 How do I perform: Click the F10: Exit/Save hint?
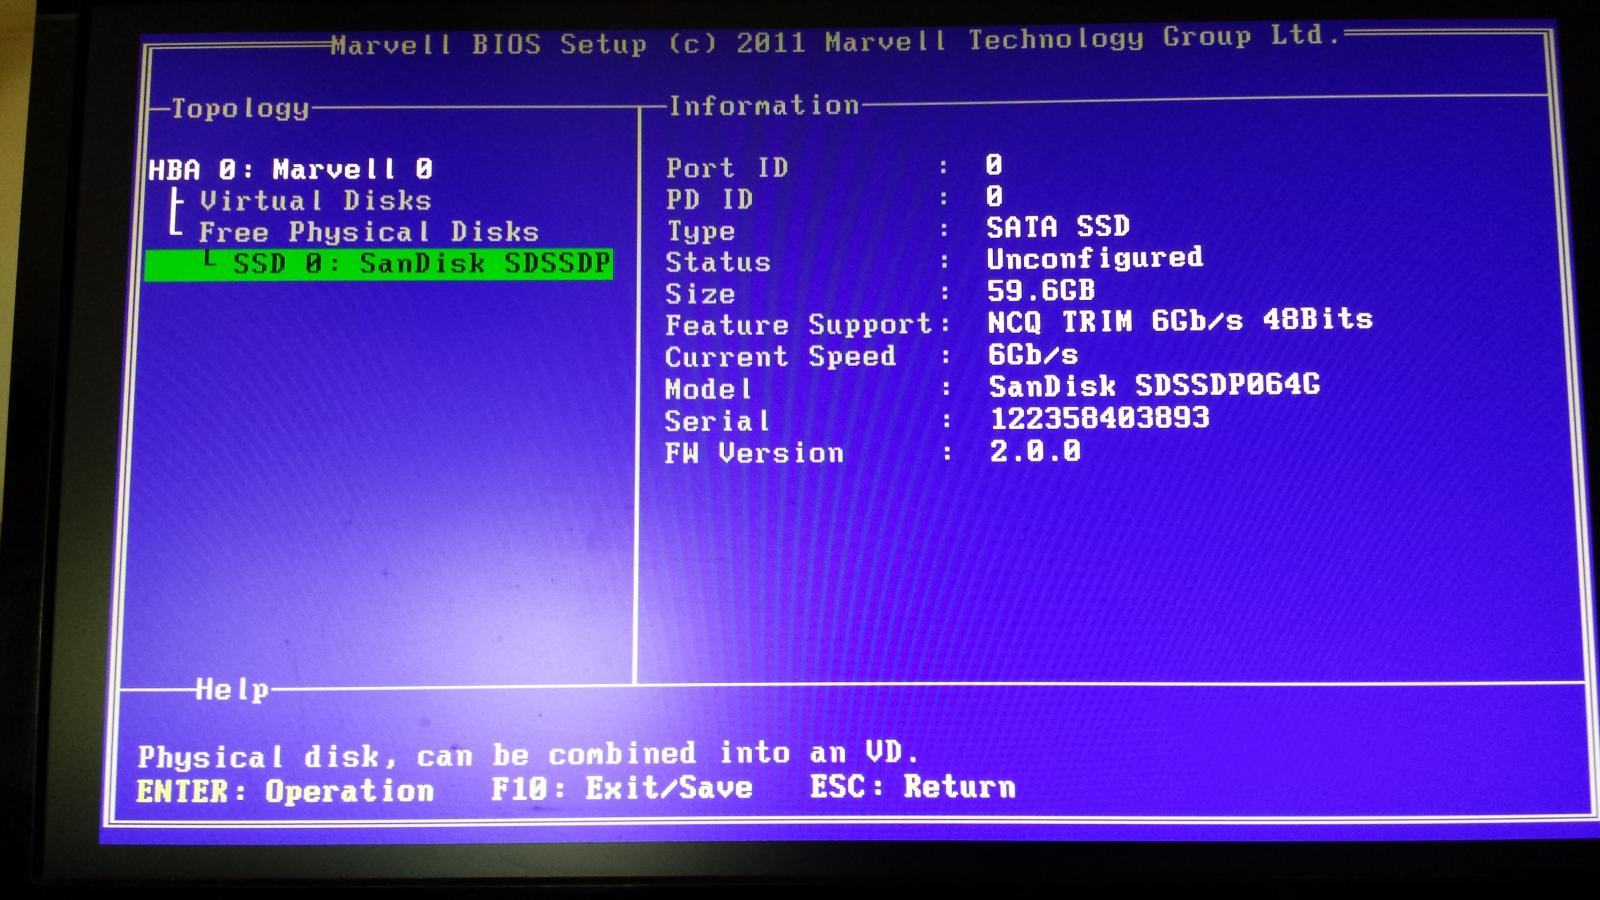coord(622,788)
